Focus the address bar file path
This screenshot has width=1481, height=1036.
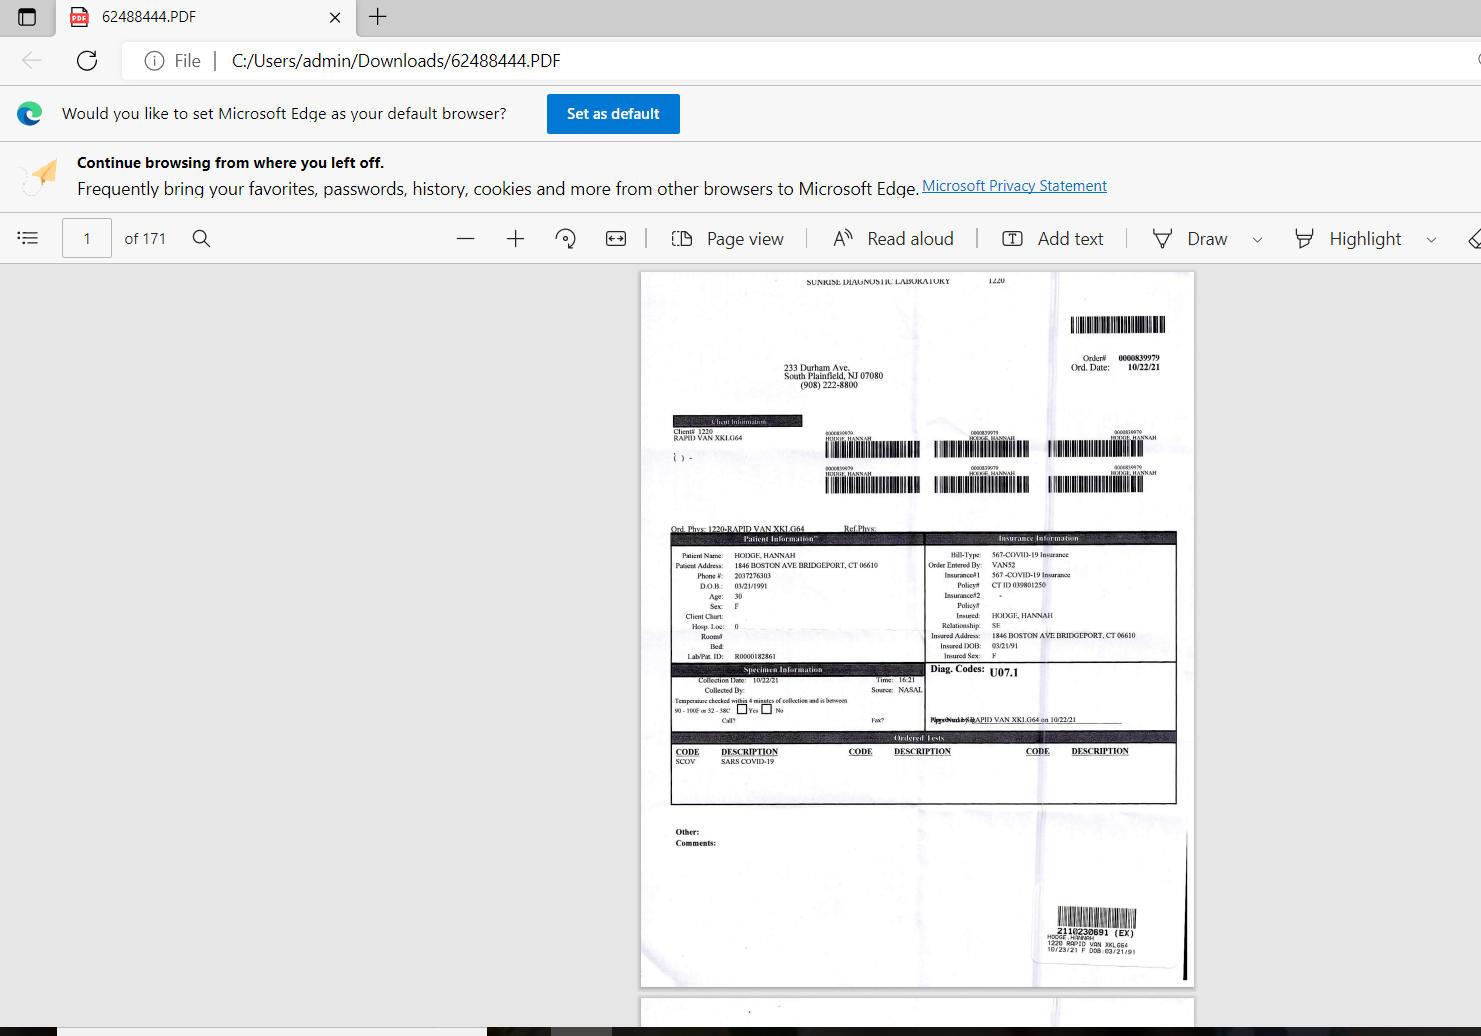pos(396,61)
